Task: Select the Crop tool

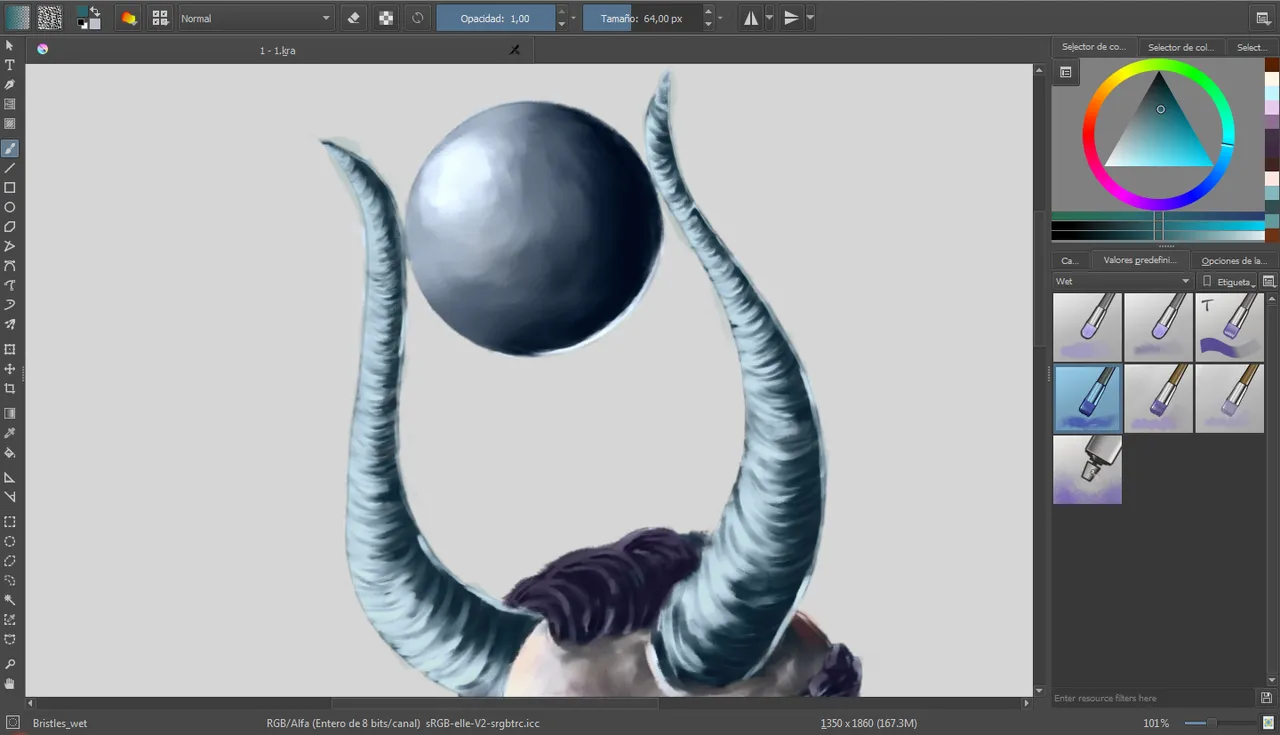Action: 10,388
